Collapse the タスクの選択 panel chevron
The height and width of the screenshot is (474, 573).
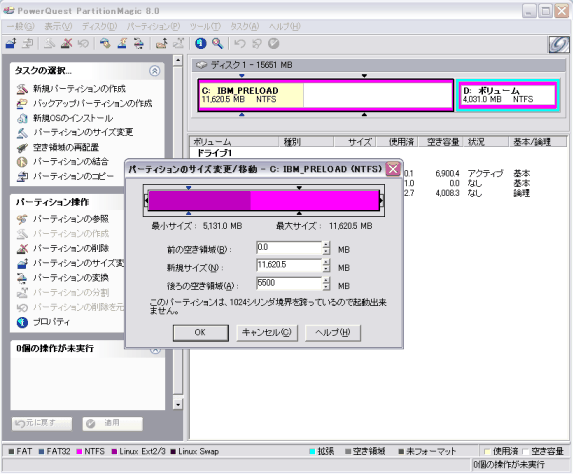pos(155,71)
